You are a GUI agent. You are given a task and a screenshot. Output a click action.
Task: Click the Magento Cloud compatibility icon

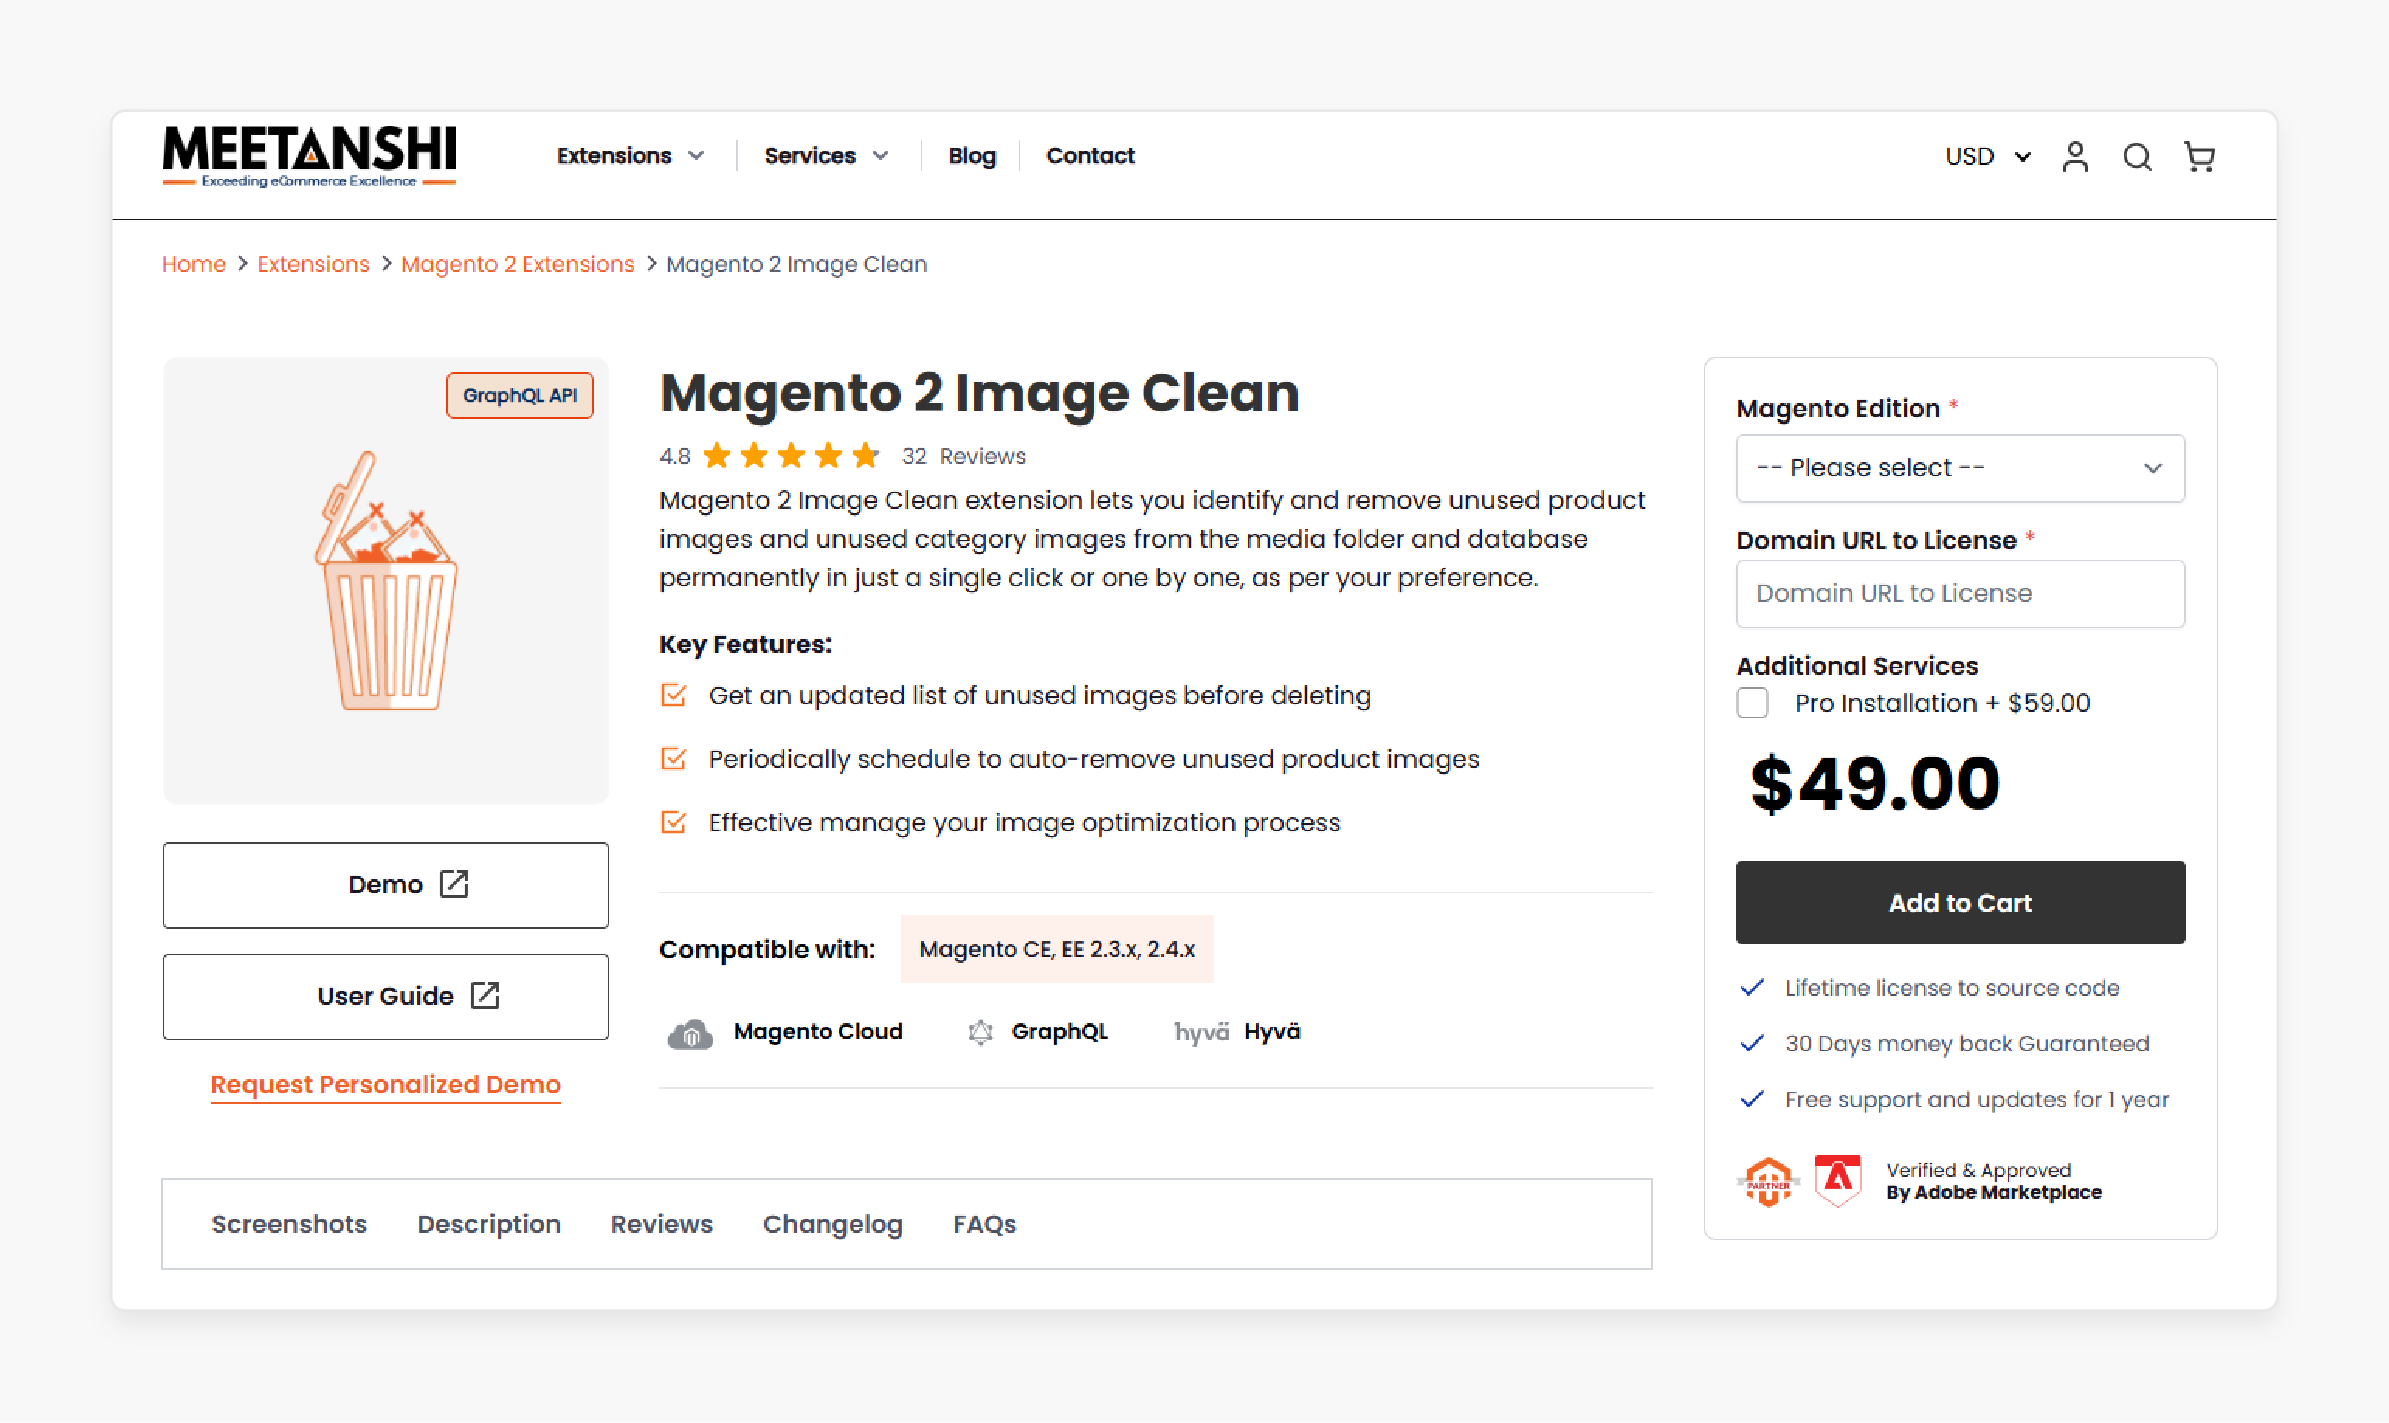(689, 1032)
